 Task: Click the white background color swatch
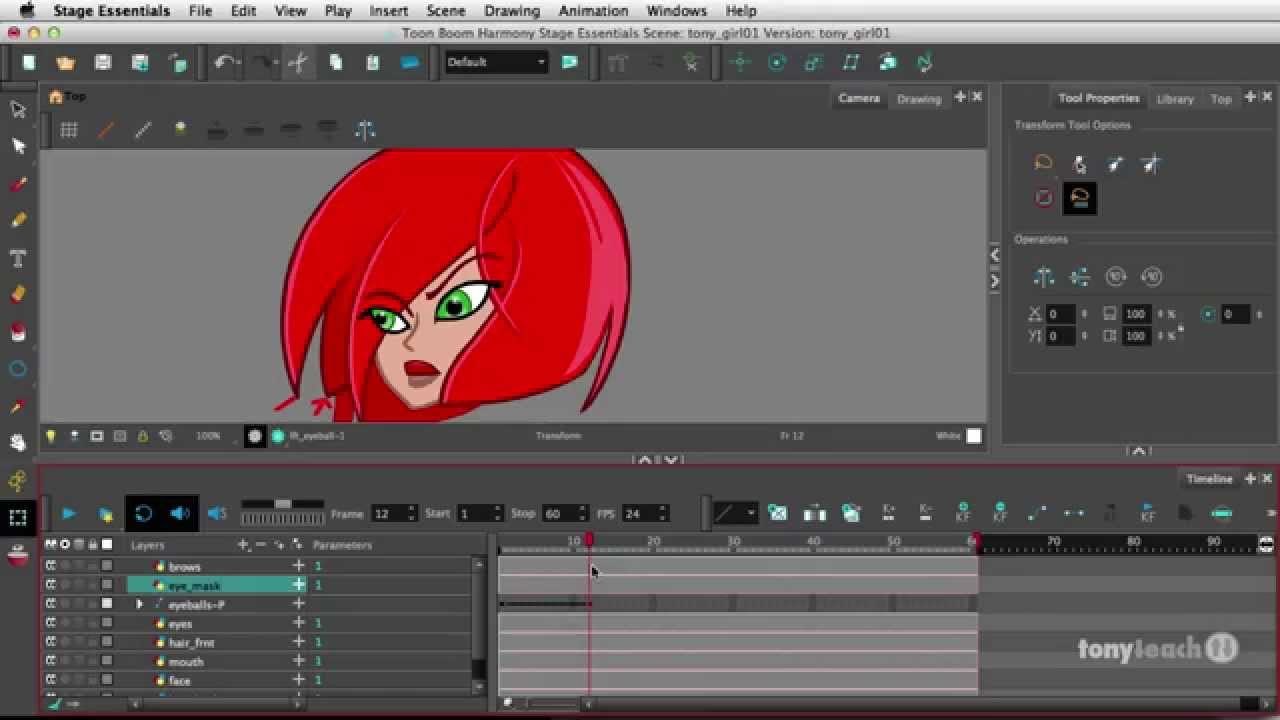974,436
